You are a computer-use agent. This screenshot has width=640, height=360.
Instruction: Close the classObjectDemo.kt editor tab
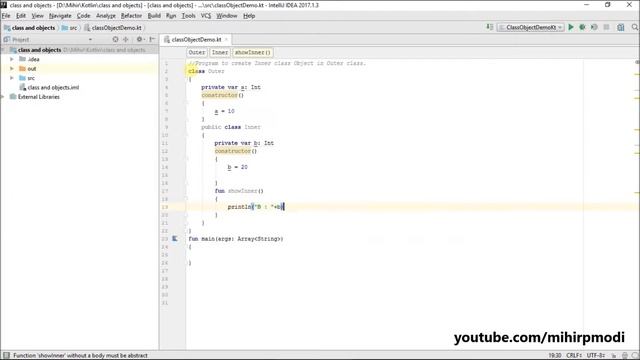click(226, 40)
